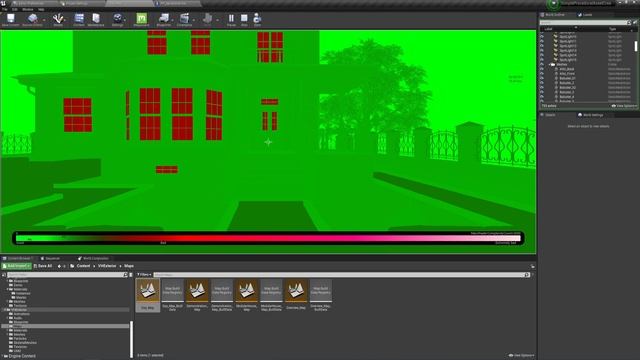Screen dimensions: 640x360
Task: Hide Baluster_01 actor with eye icon
Action: coord(542,78)
